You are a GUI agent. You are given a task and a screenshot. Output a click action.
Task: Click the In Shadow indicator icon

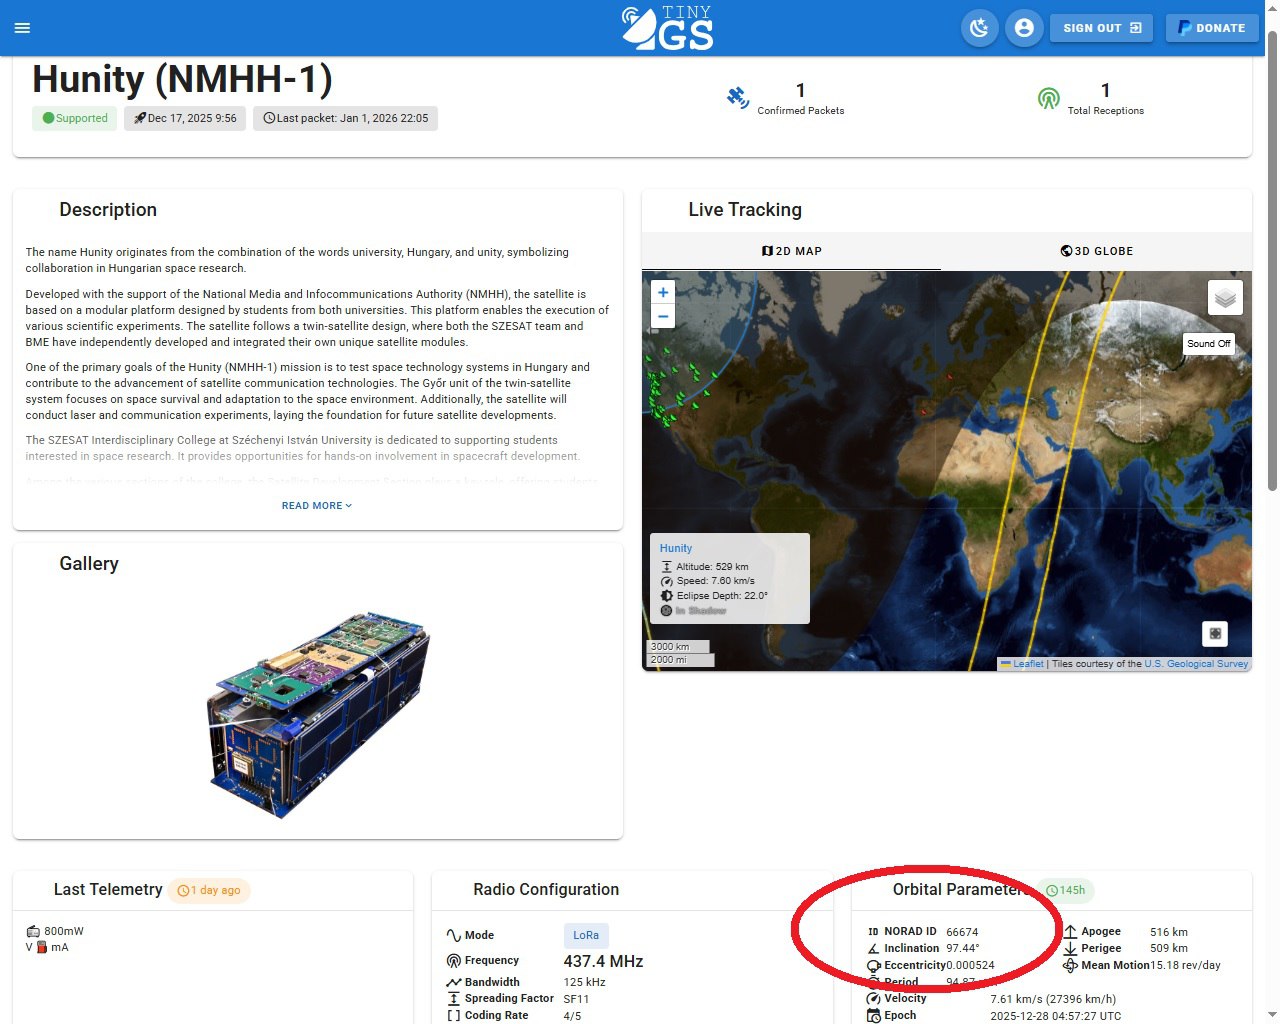coord(667,611)
